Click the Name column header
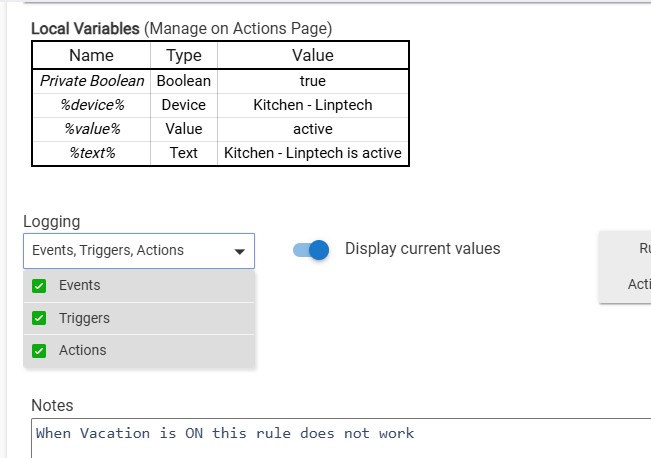 click(x=92, y=55)
